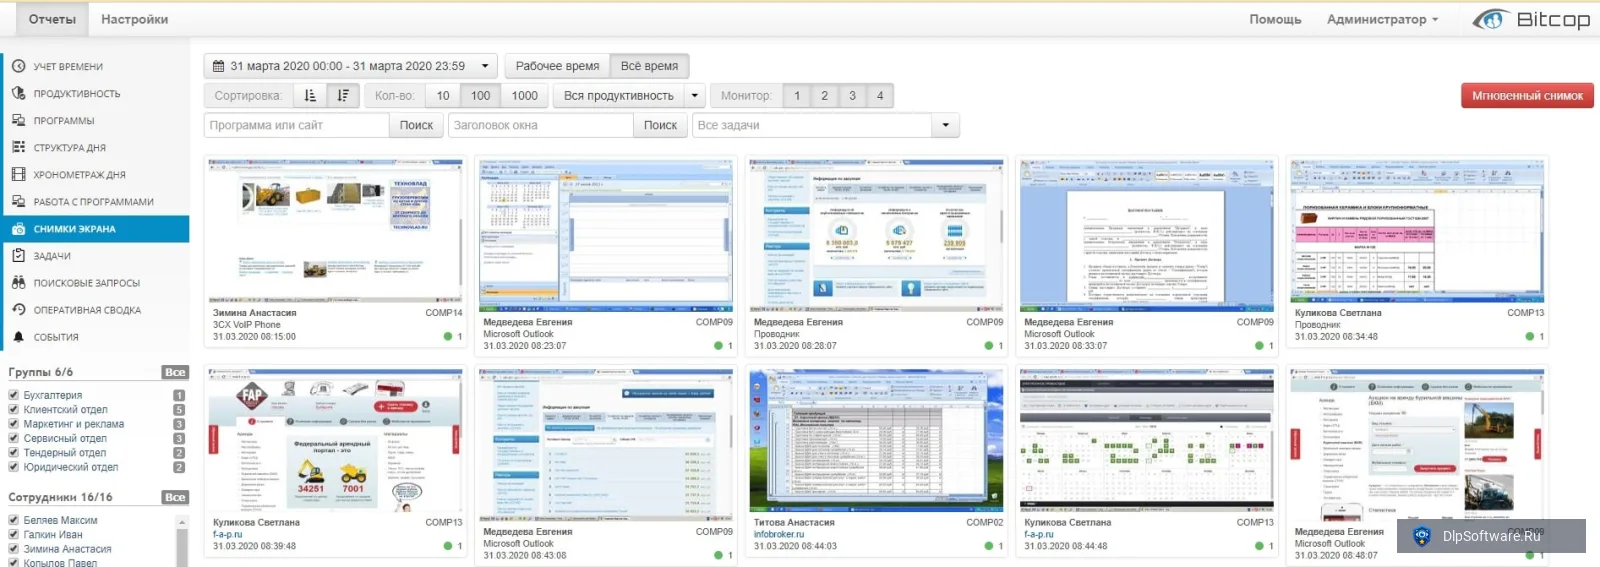This screenshot has height=567, width=1600.
Task: Sort descending with the second sort icon
Action: coord(343,96)
